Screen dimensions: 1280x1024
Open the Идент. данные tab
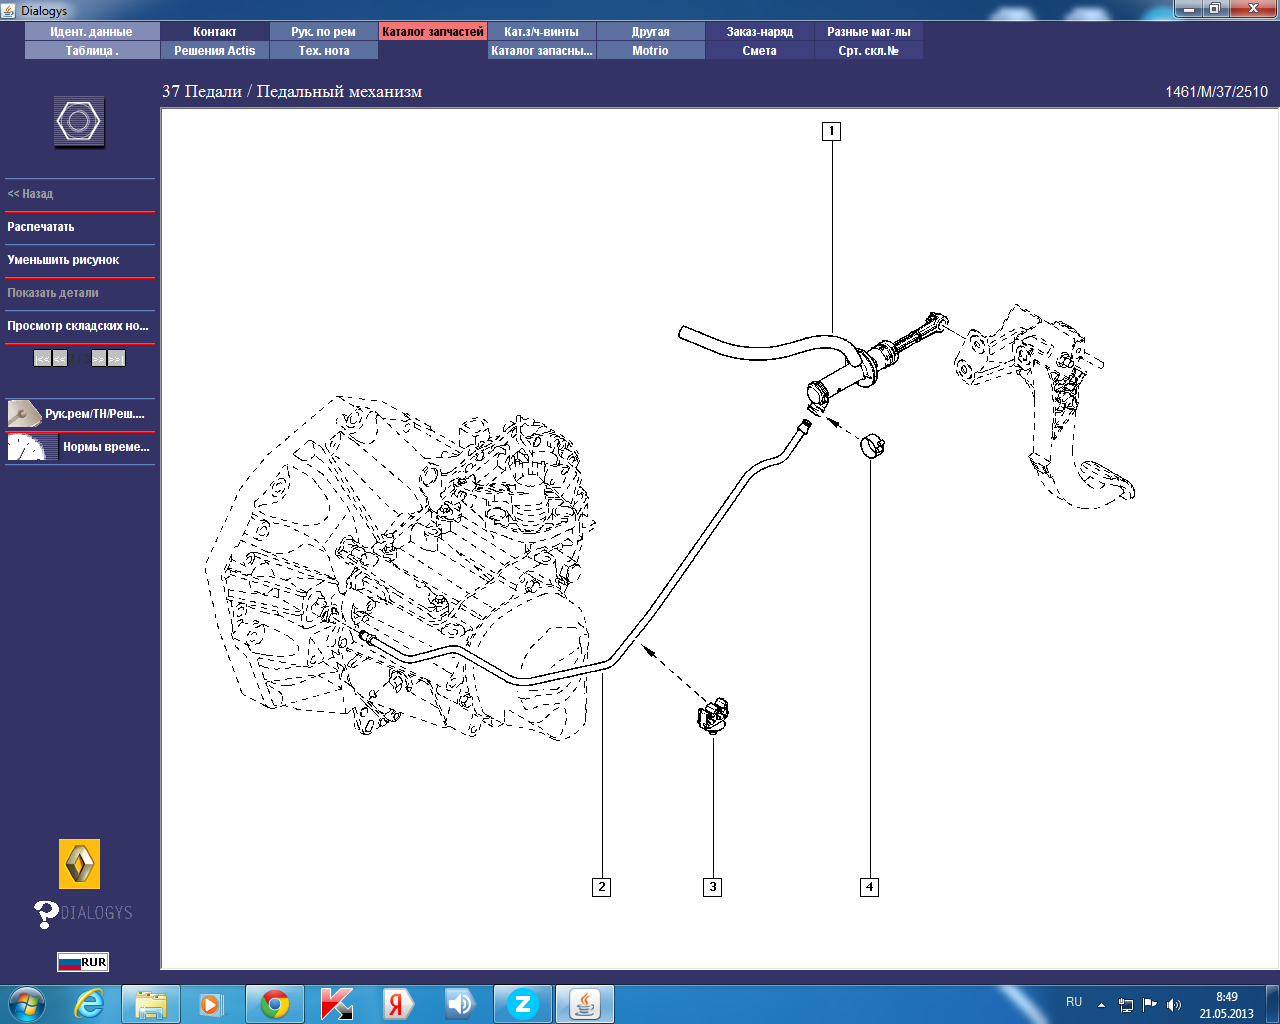click(92, 32)
